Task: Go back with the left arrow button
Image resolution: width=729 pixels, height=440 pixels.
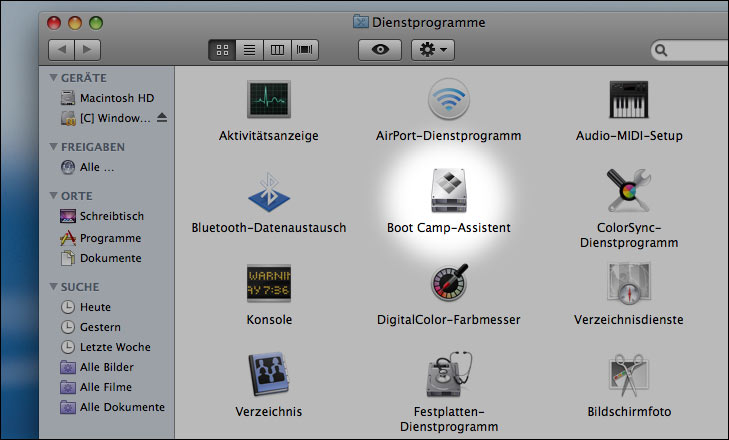Action: pyautogui.click(x=61, y=50)
